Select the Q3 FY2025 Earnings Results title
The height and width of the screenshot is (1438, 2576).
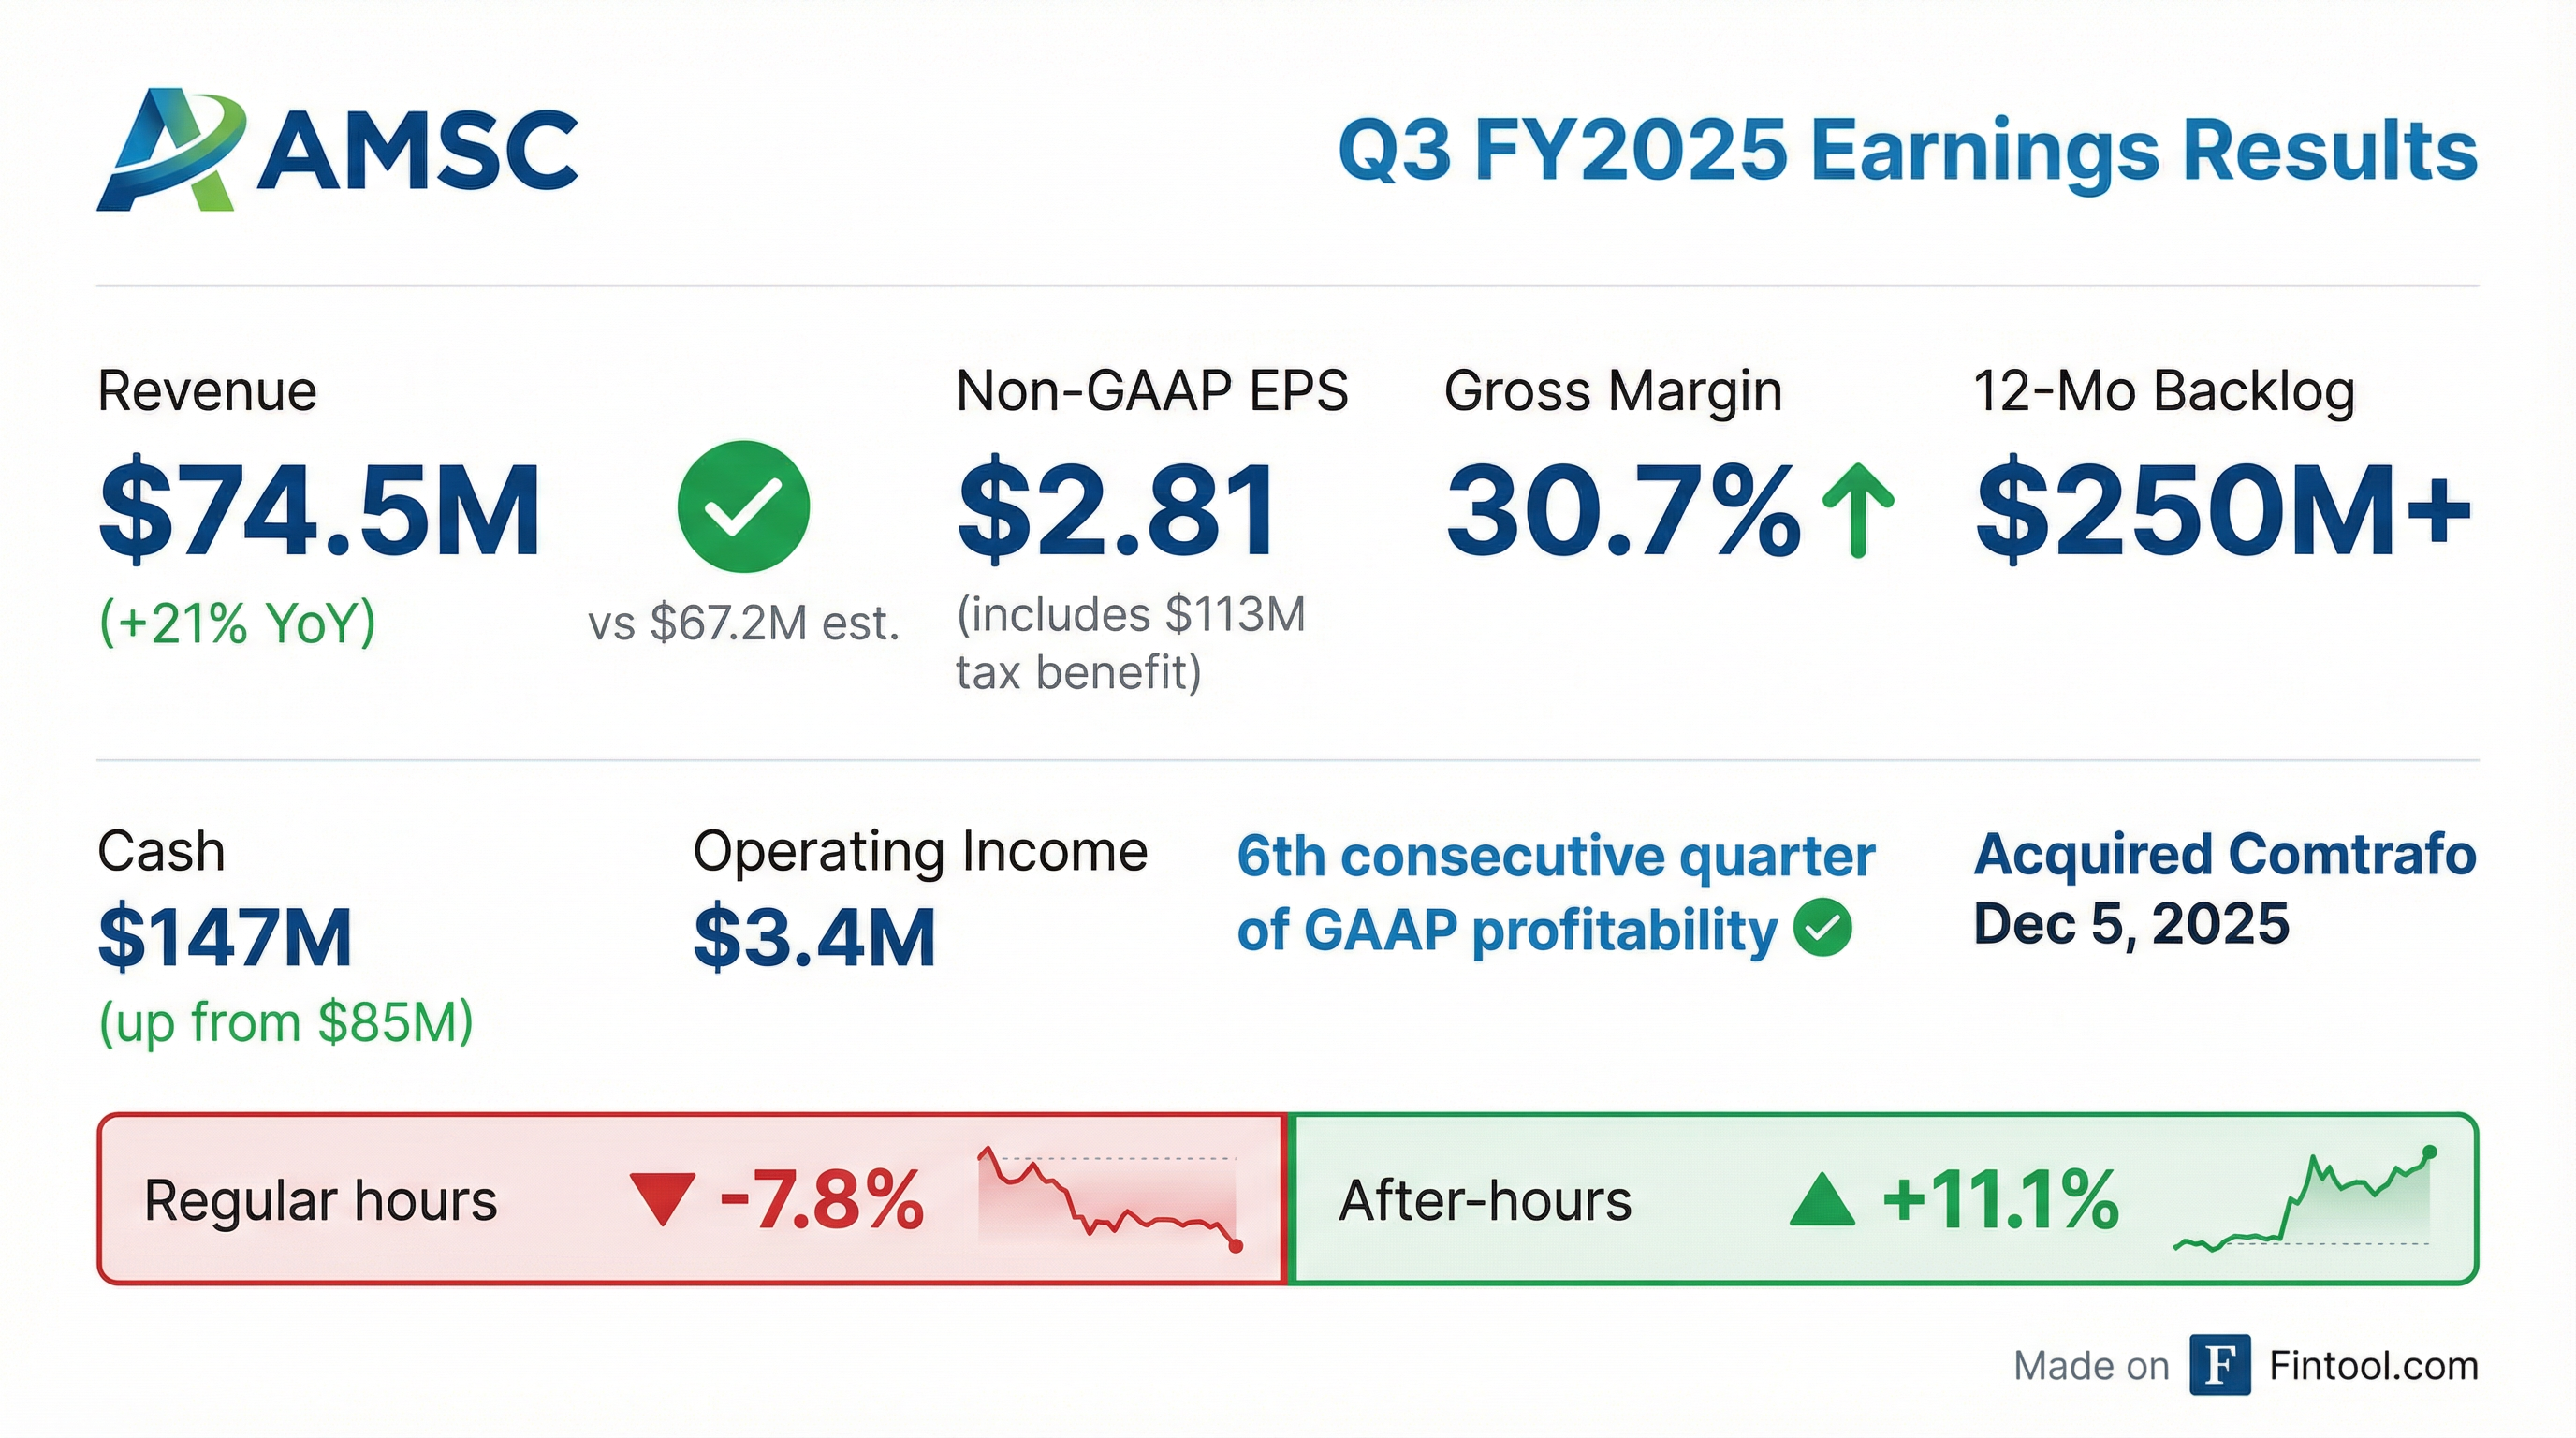click(1907, 151)
